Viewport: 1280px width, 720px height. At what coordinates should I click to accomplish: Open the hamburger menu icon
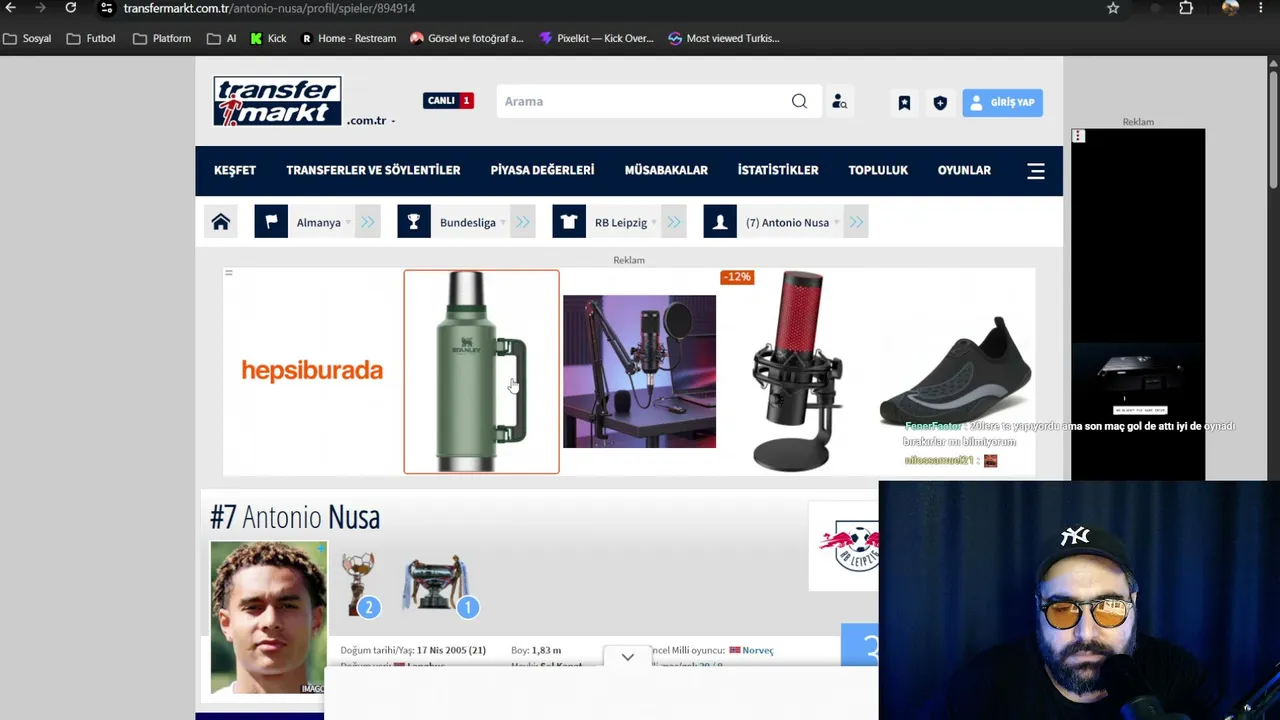tap(1036, 171)
